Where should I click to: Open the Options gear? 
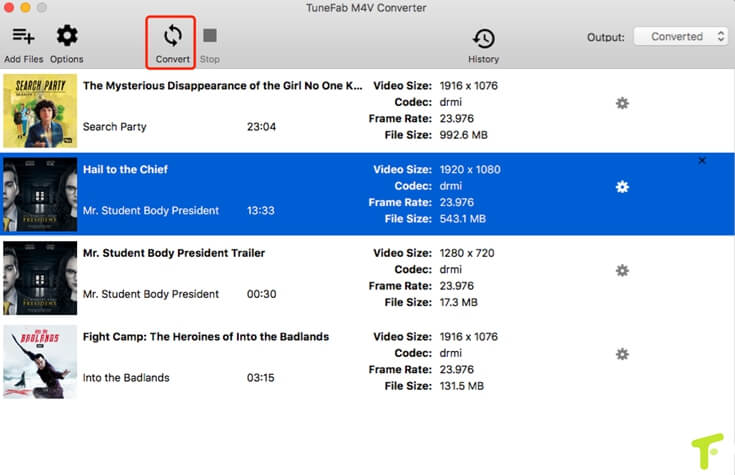67,36
